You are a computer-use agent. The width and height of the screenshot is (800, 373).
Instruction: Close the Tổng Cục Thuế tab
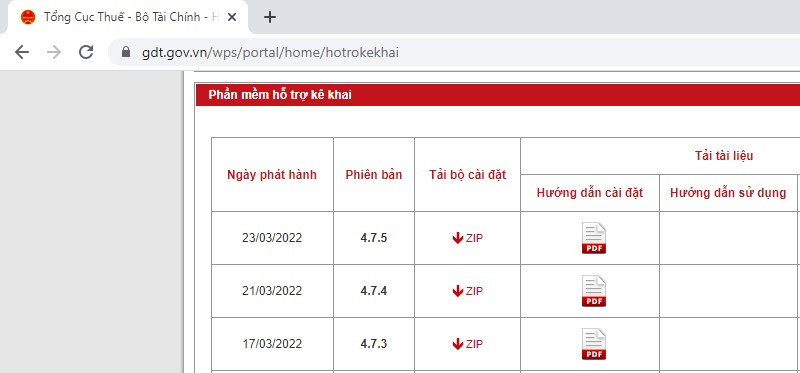coord(232,17)
